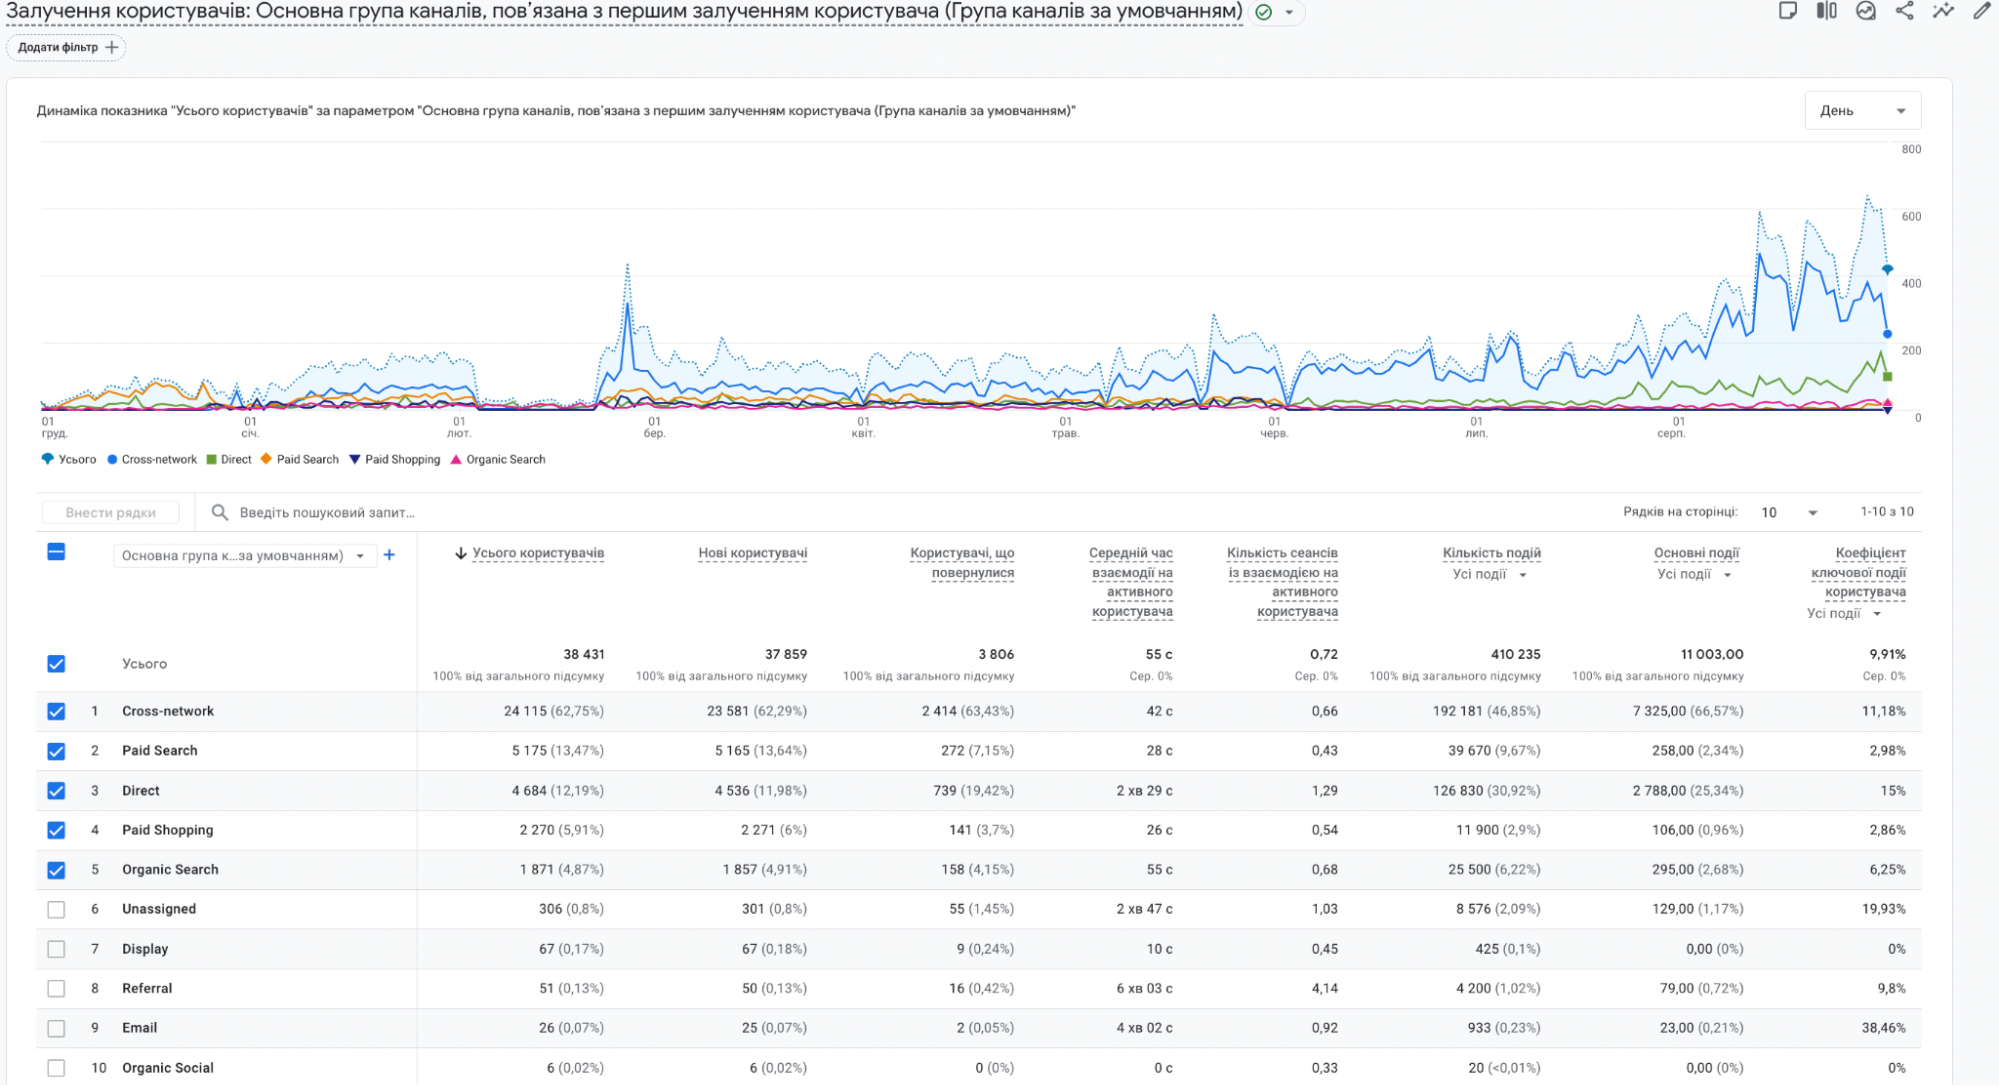Open the annotations note icon

coord(1788,11)
